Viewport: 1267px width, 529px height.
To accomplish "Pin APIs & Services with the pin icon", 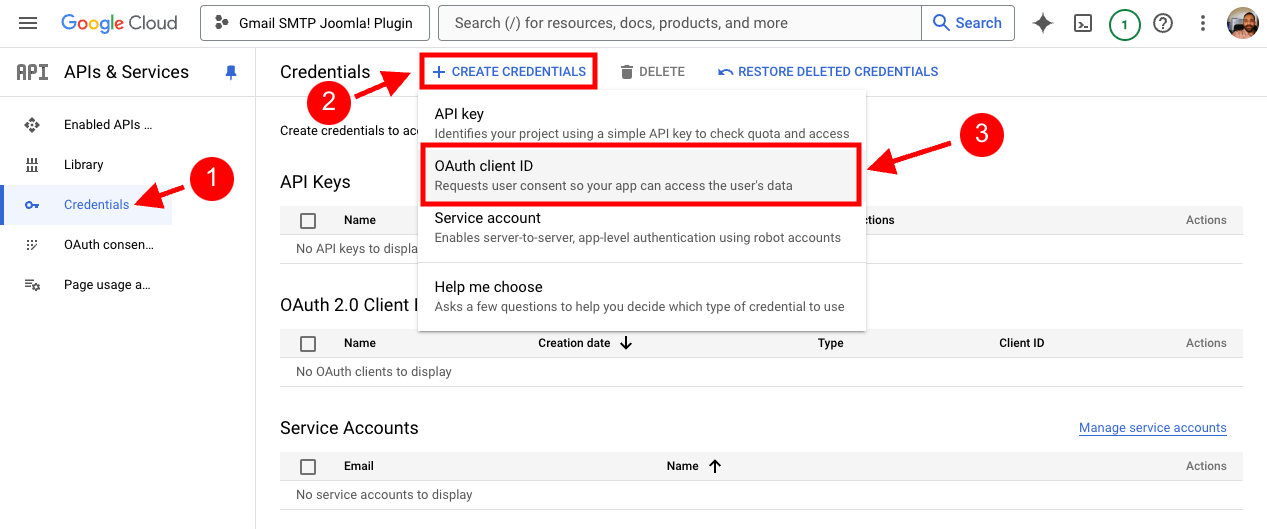I will point(231,72).
